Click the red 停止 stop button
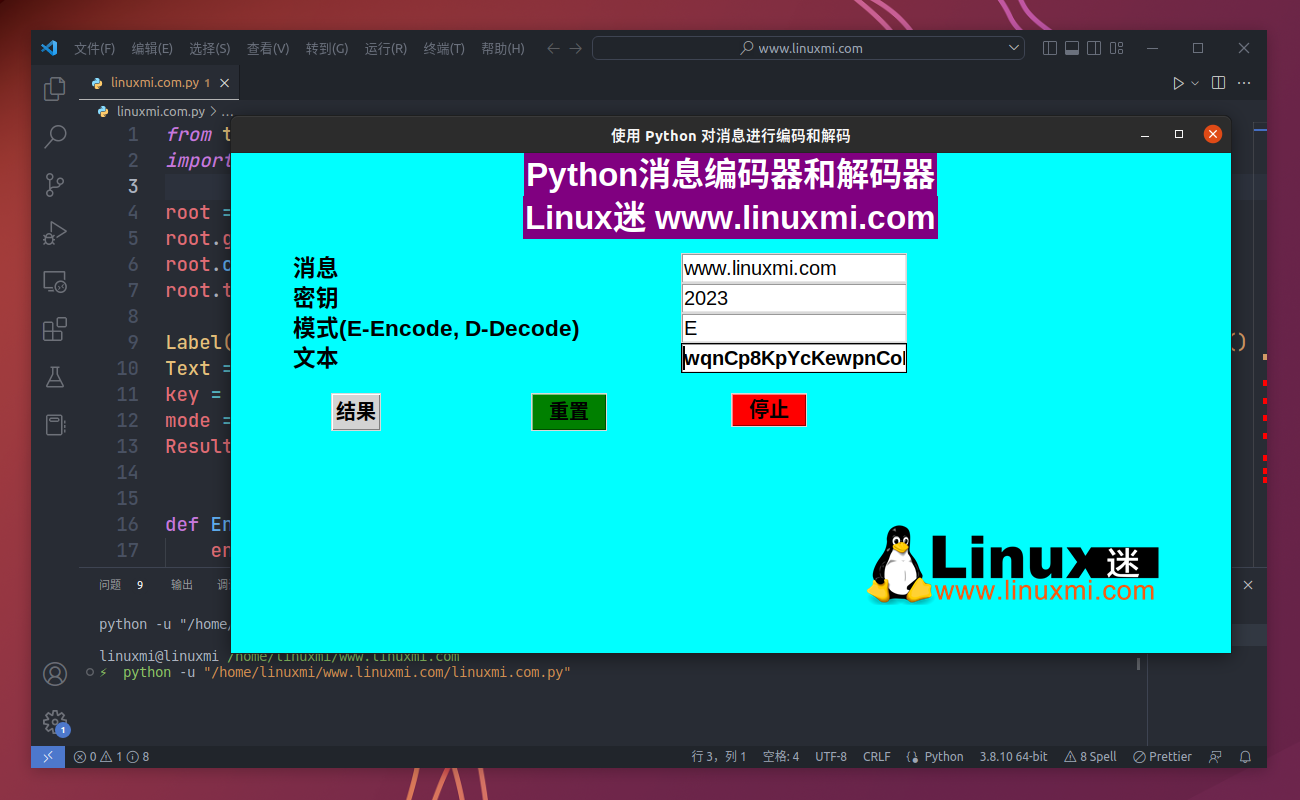The image size is (1300, 800). [769, 410]
